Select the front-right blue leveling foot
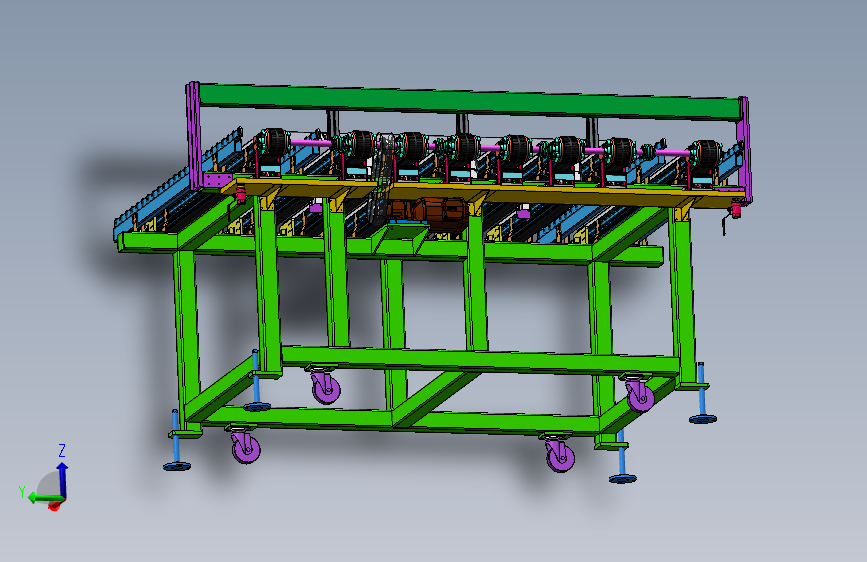This screenshot has height=562, width=867. (622, 457)
